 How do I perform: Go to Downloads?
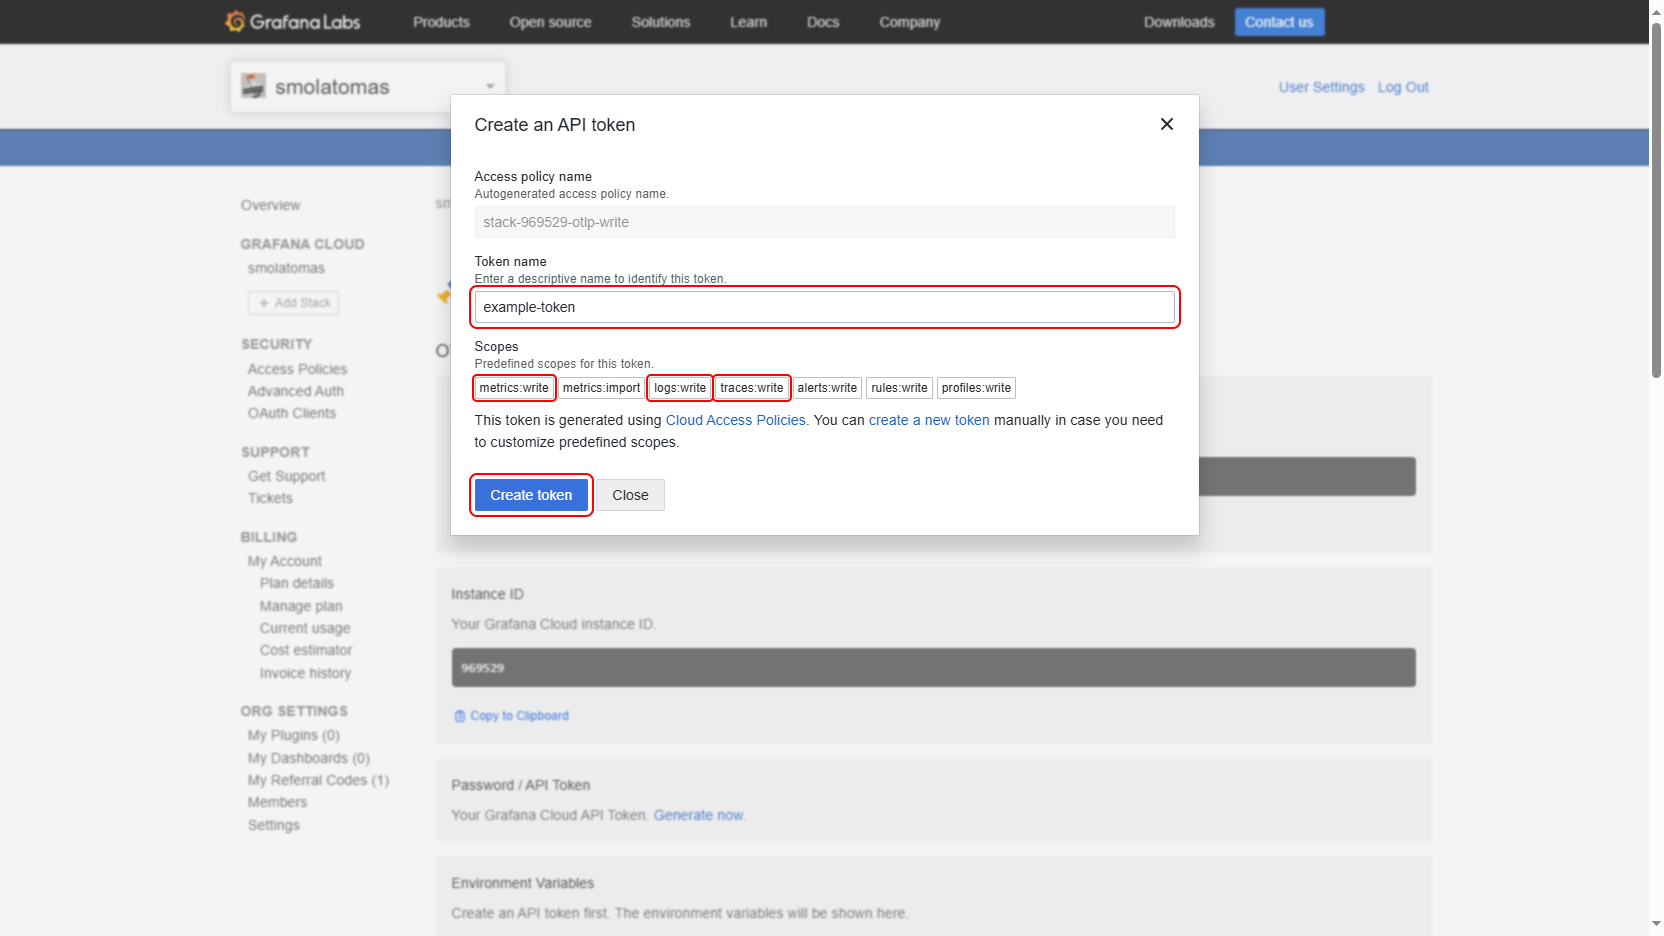click(1179, 22)
